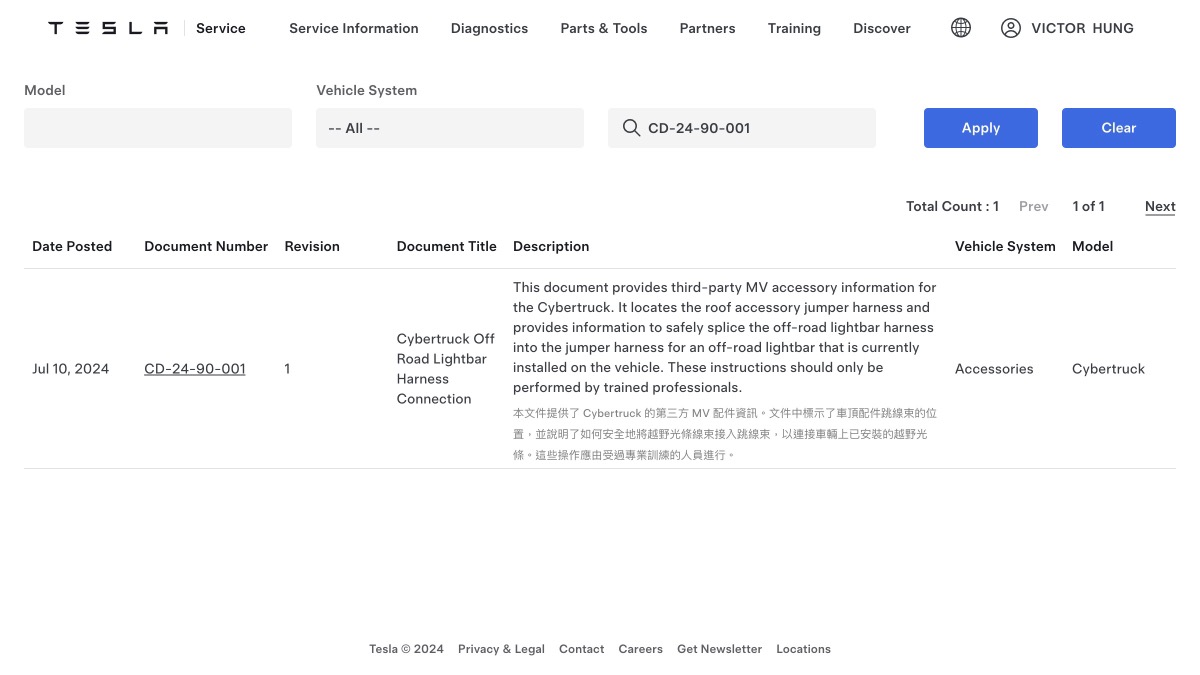Click the Service home link
Screen dimensions: 1200x675
(221, 28)
